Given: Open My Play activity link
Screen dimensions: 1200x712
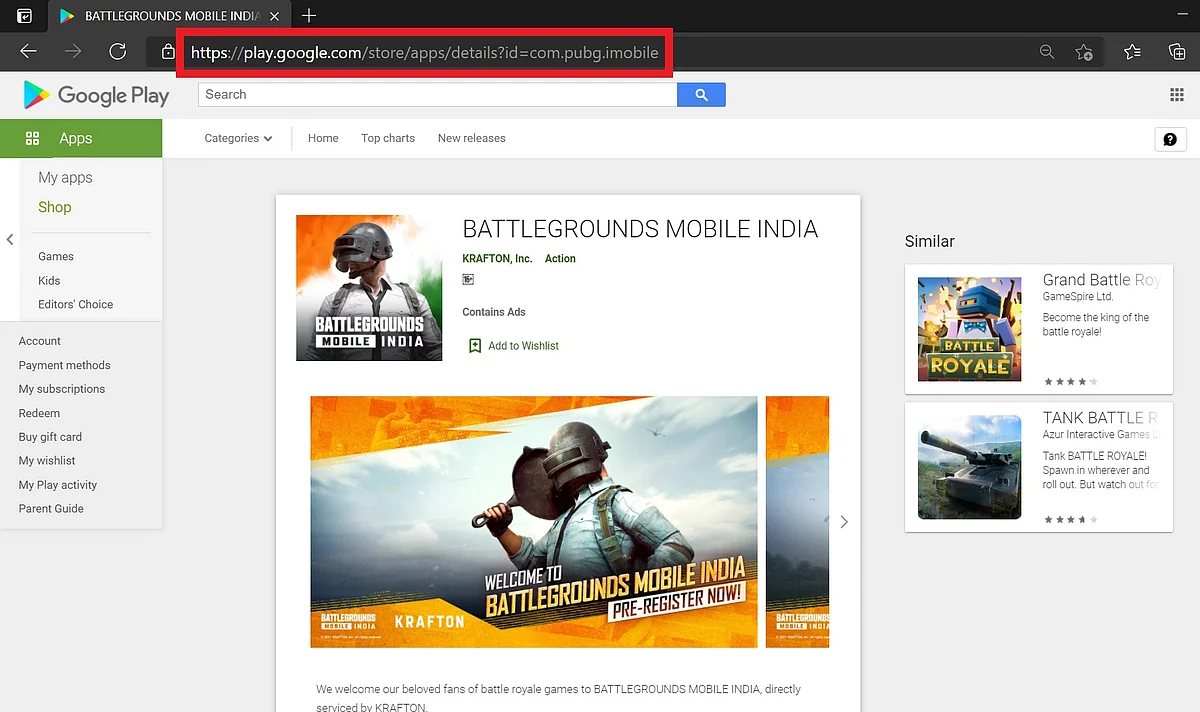Looking at the screenshot, I should pyautogui.click(x=58, y=485).
